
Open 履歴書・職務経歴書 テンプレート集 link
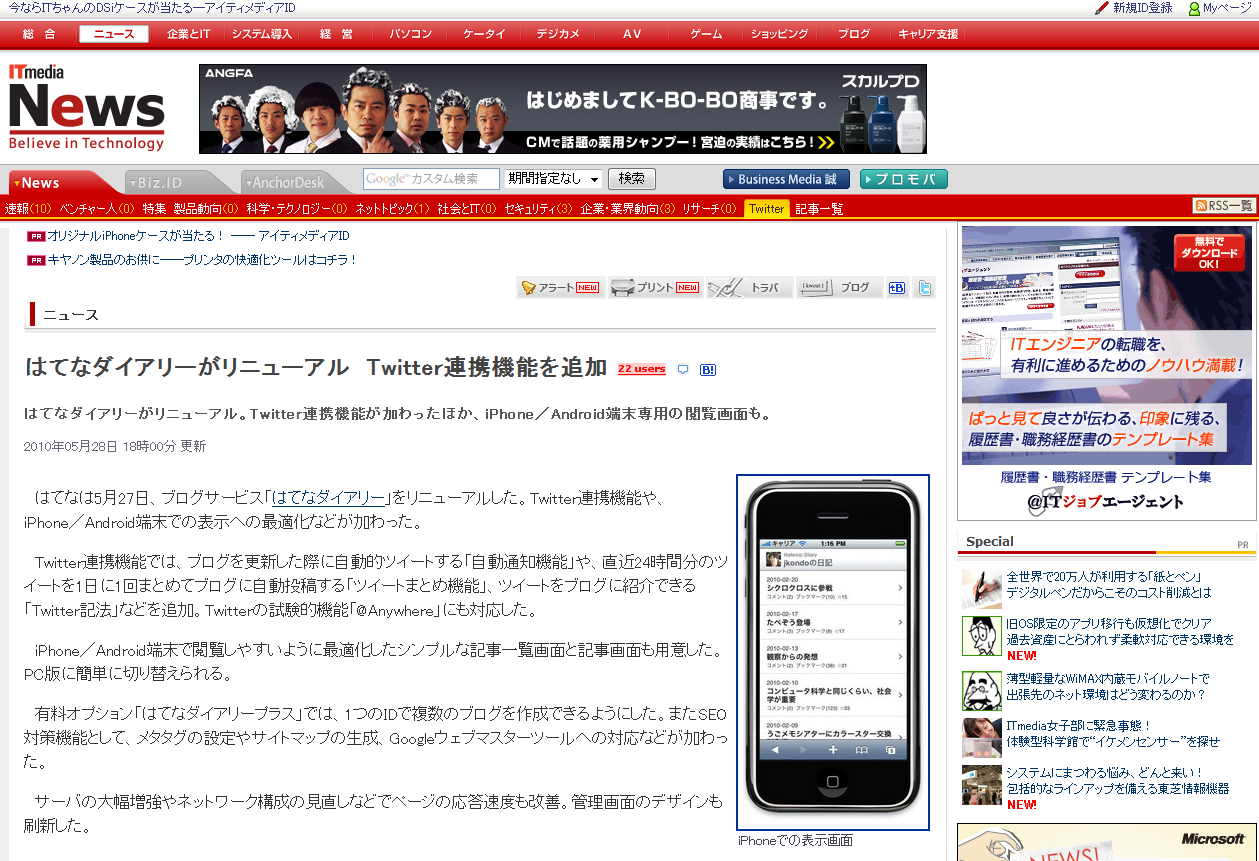pos(1106,477)
